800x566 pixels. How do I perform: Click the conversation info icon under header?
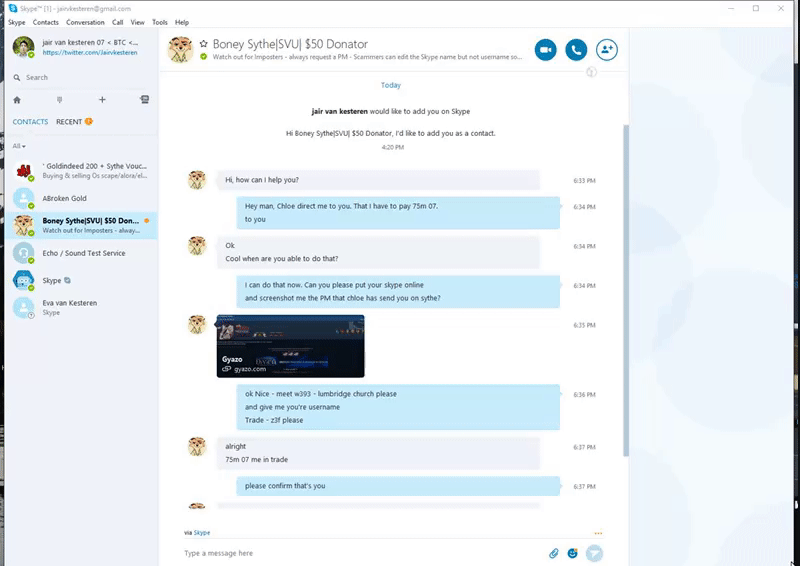pyautogui.click(x=591, y=72)
